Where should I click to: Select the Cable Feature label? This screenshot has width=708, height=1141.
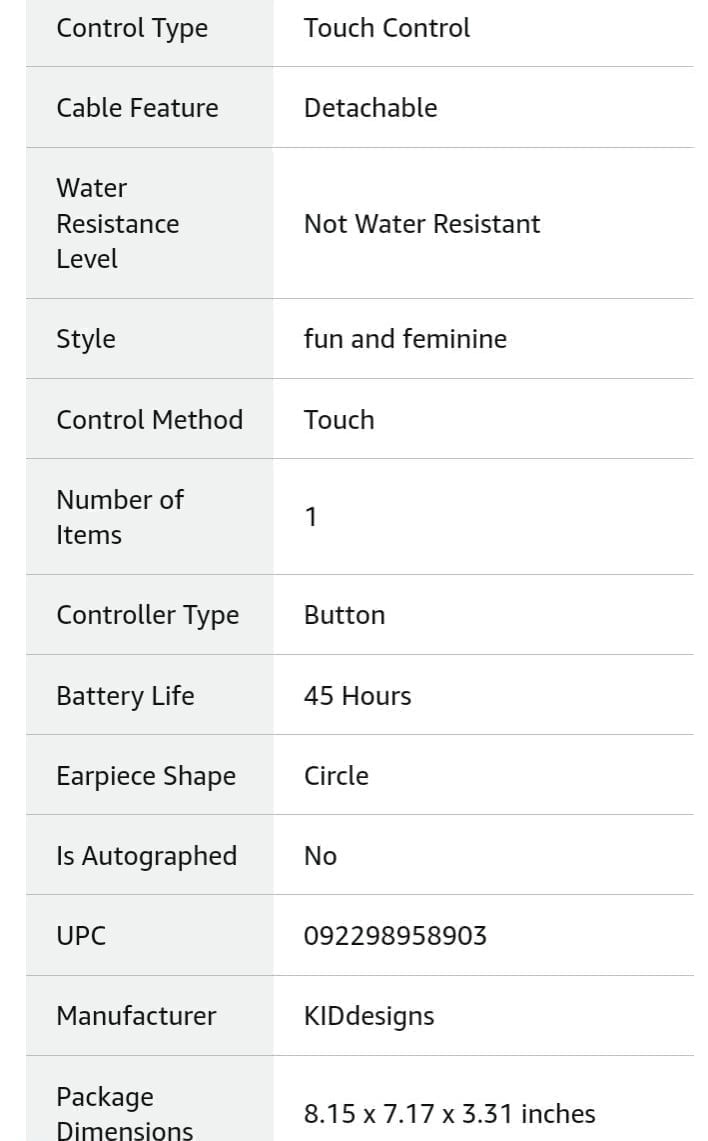tap(137, 108)
